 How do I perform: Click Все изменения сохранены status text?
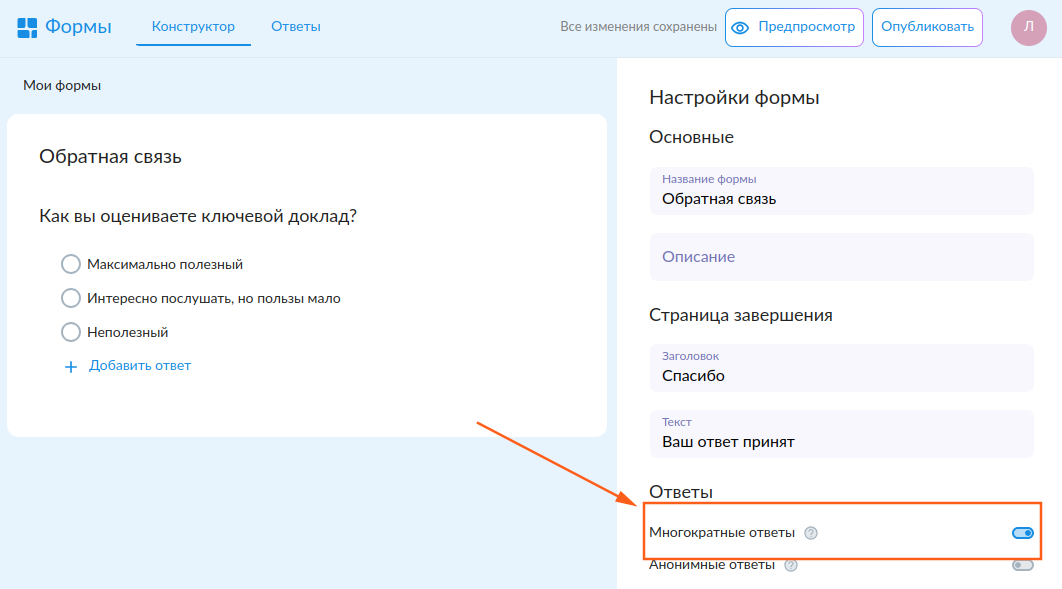638,26
